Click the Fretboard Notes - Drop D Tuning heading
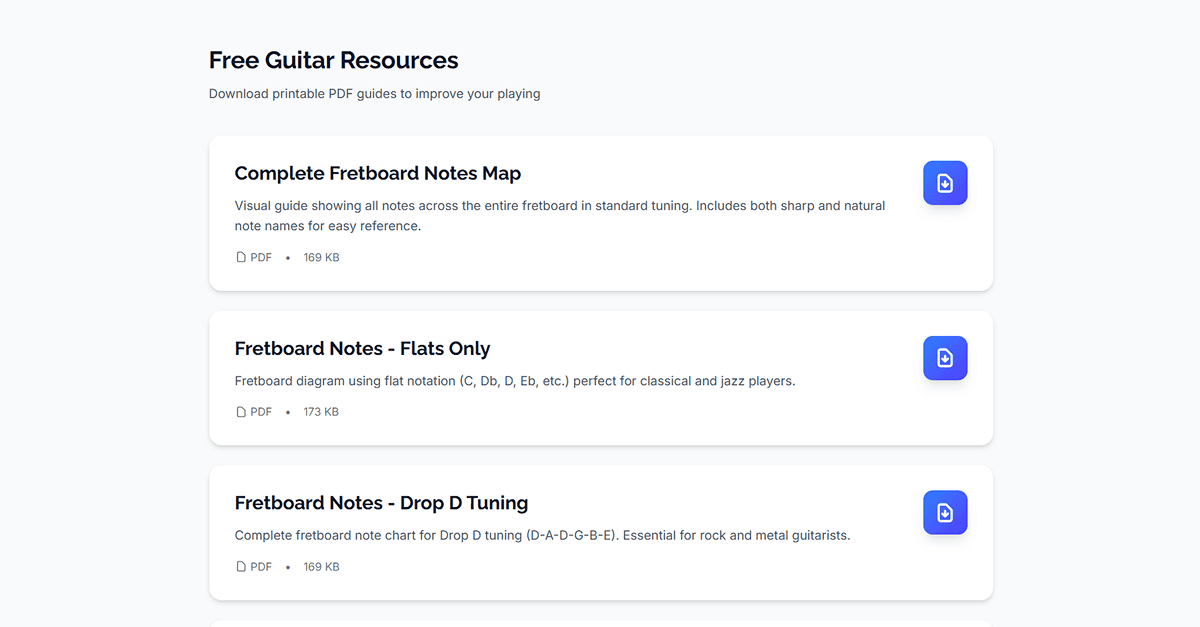Image resolution: width=1200 pixels, height=627 pixels. 381,503
